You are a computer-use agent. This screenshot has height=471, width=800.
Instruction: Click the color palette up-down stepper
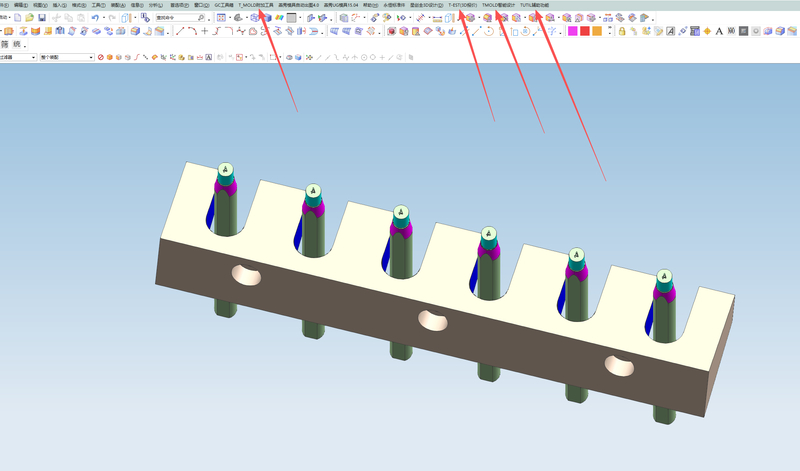(610, 31)
